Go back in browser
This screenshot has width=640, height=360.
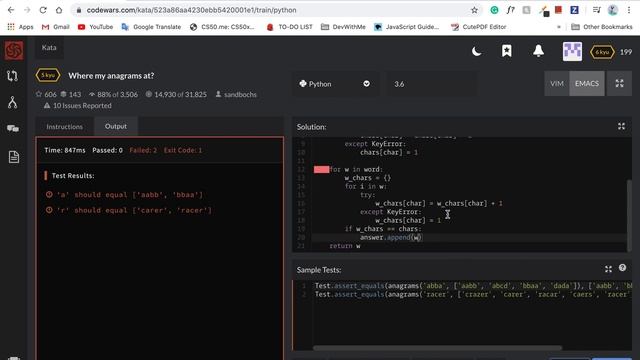(x=11, y=10)
